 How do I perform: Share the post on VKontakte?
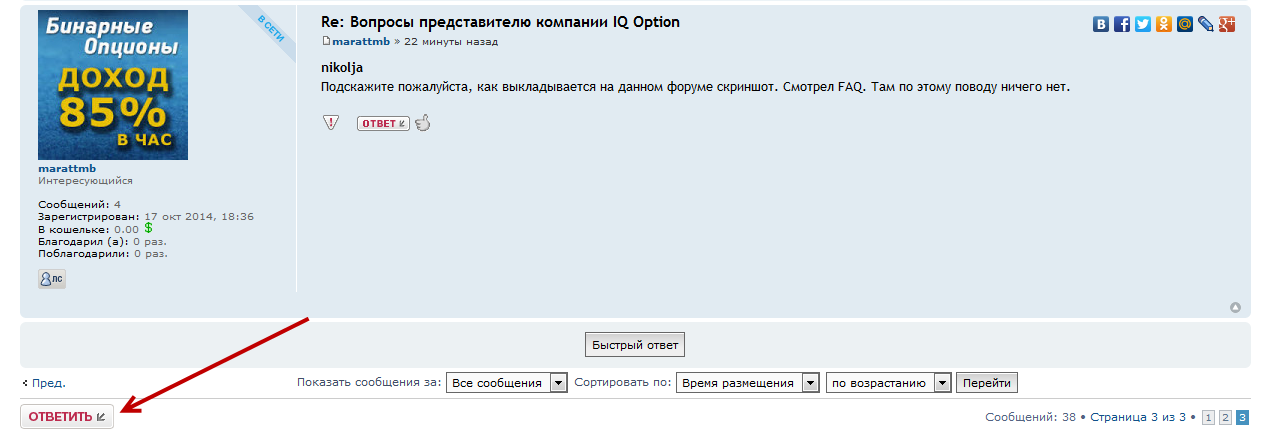[x=1101, y=24]
